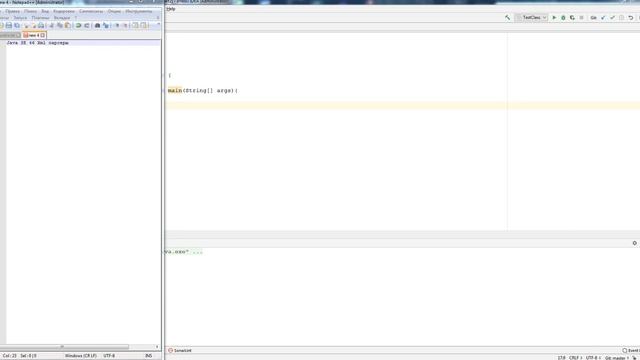Image resolution: width=640 pixels, height=360 pixels.
Task: Close the 'new 4' tab
Action: [x=43, y=35]
